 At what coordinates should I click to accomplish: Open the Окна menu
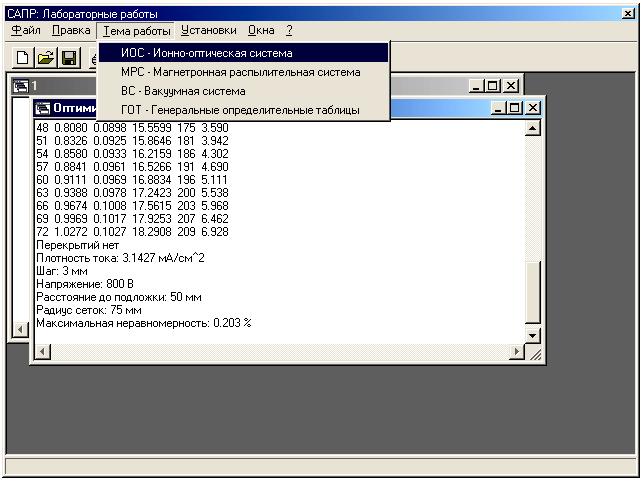(x=261, y=31)
